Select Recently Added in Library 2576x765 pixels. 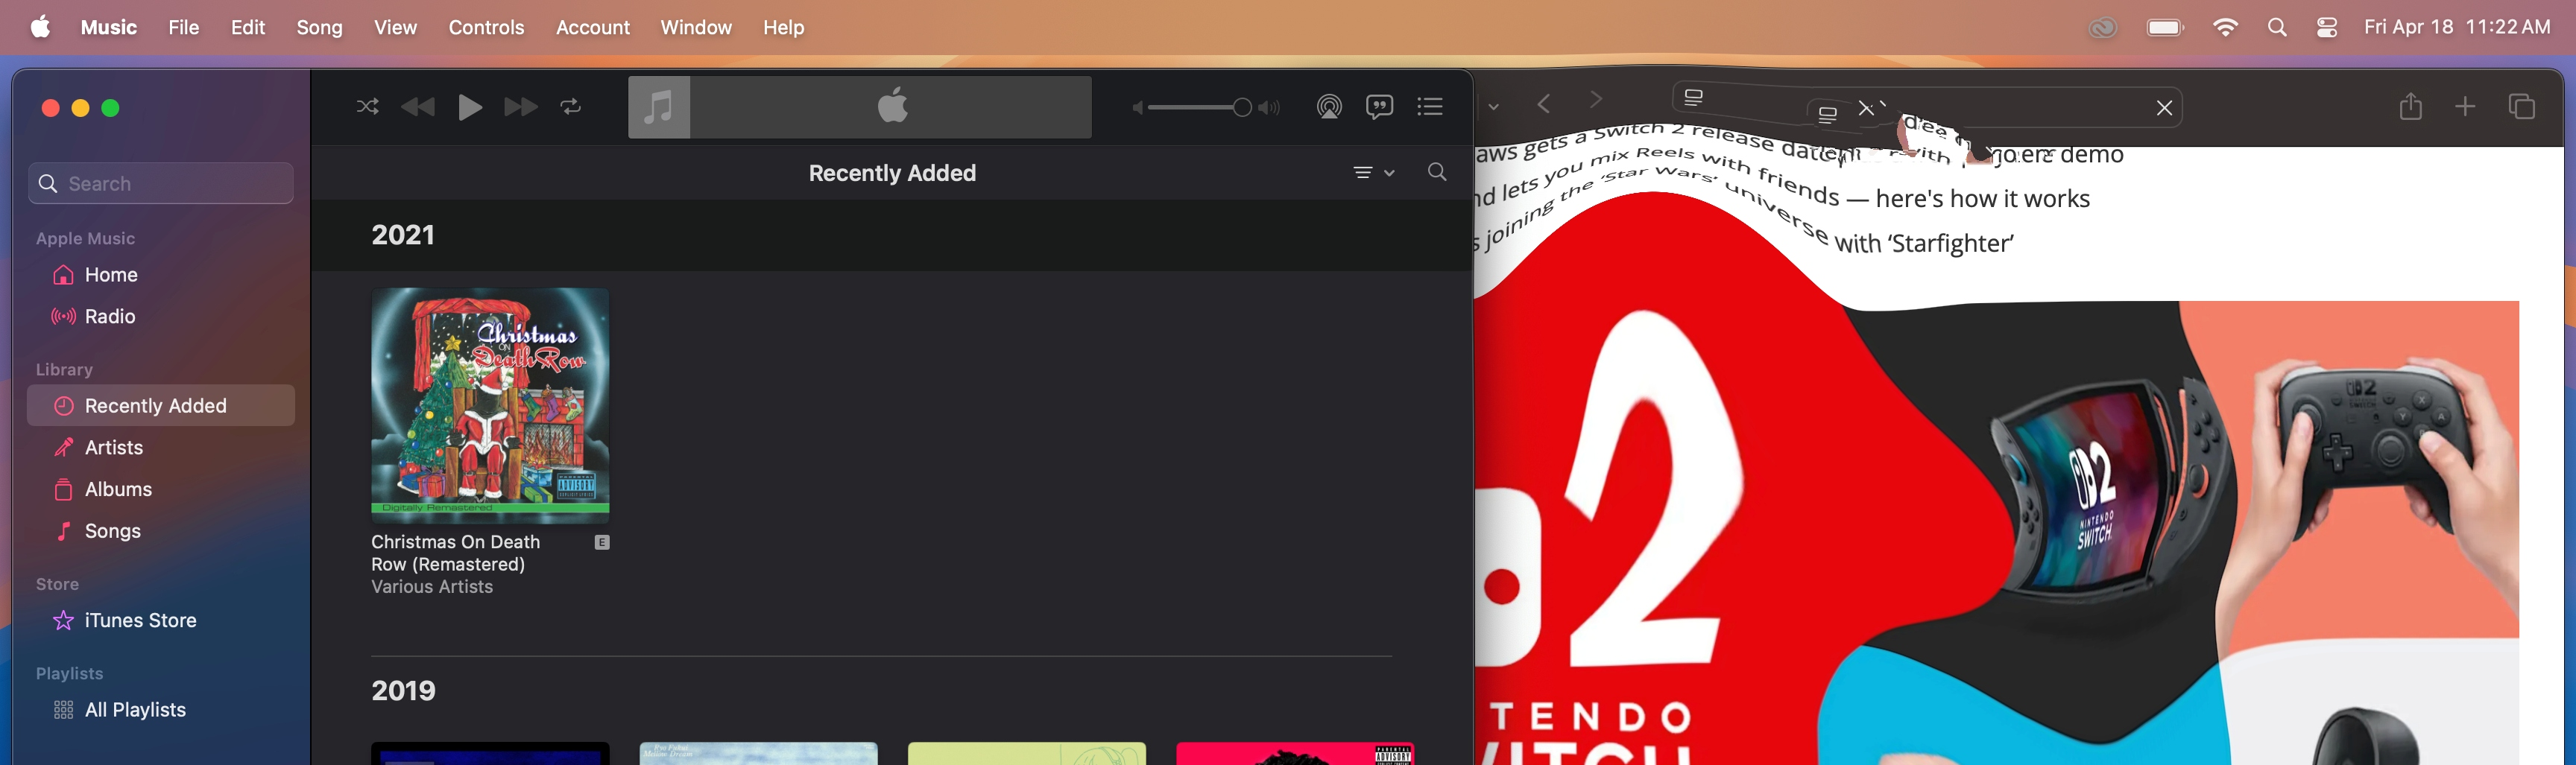click(x=161, y=406)
